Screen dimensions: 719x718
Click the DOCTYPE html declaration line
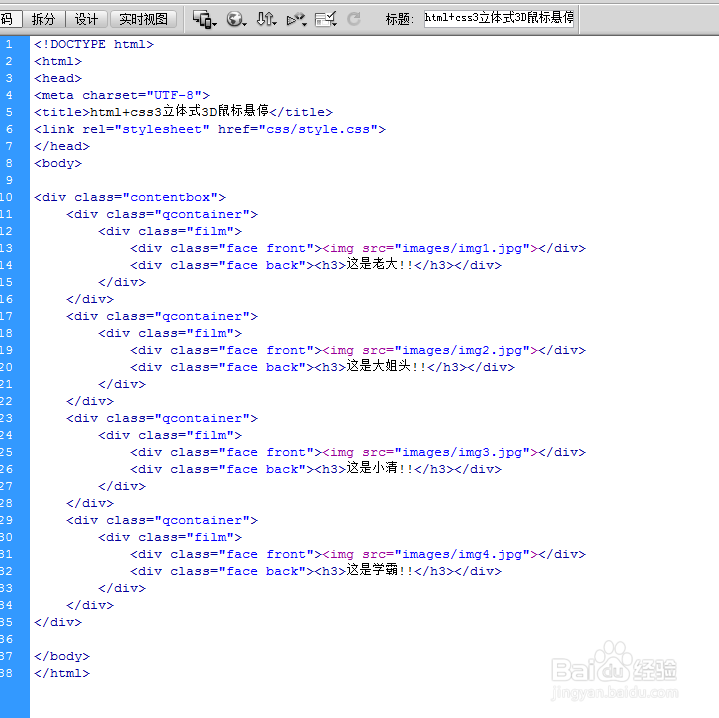click(x=94, y=44)
